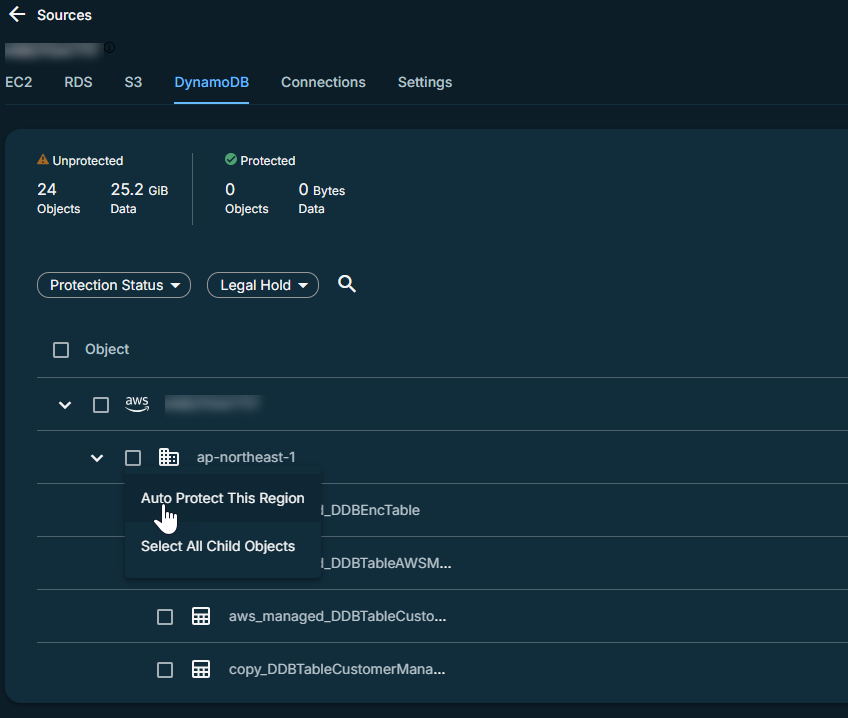Collapse the ap-northeast-1 region chevron
The image size is (848, 718).
(97, 458)
